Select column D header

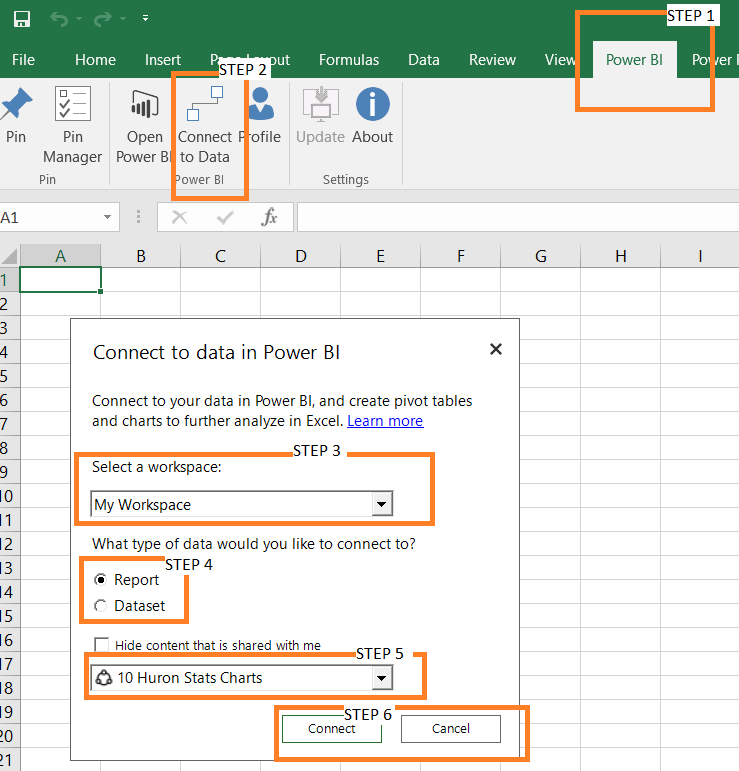coord(300,256)
